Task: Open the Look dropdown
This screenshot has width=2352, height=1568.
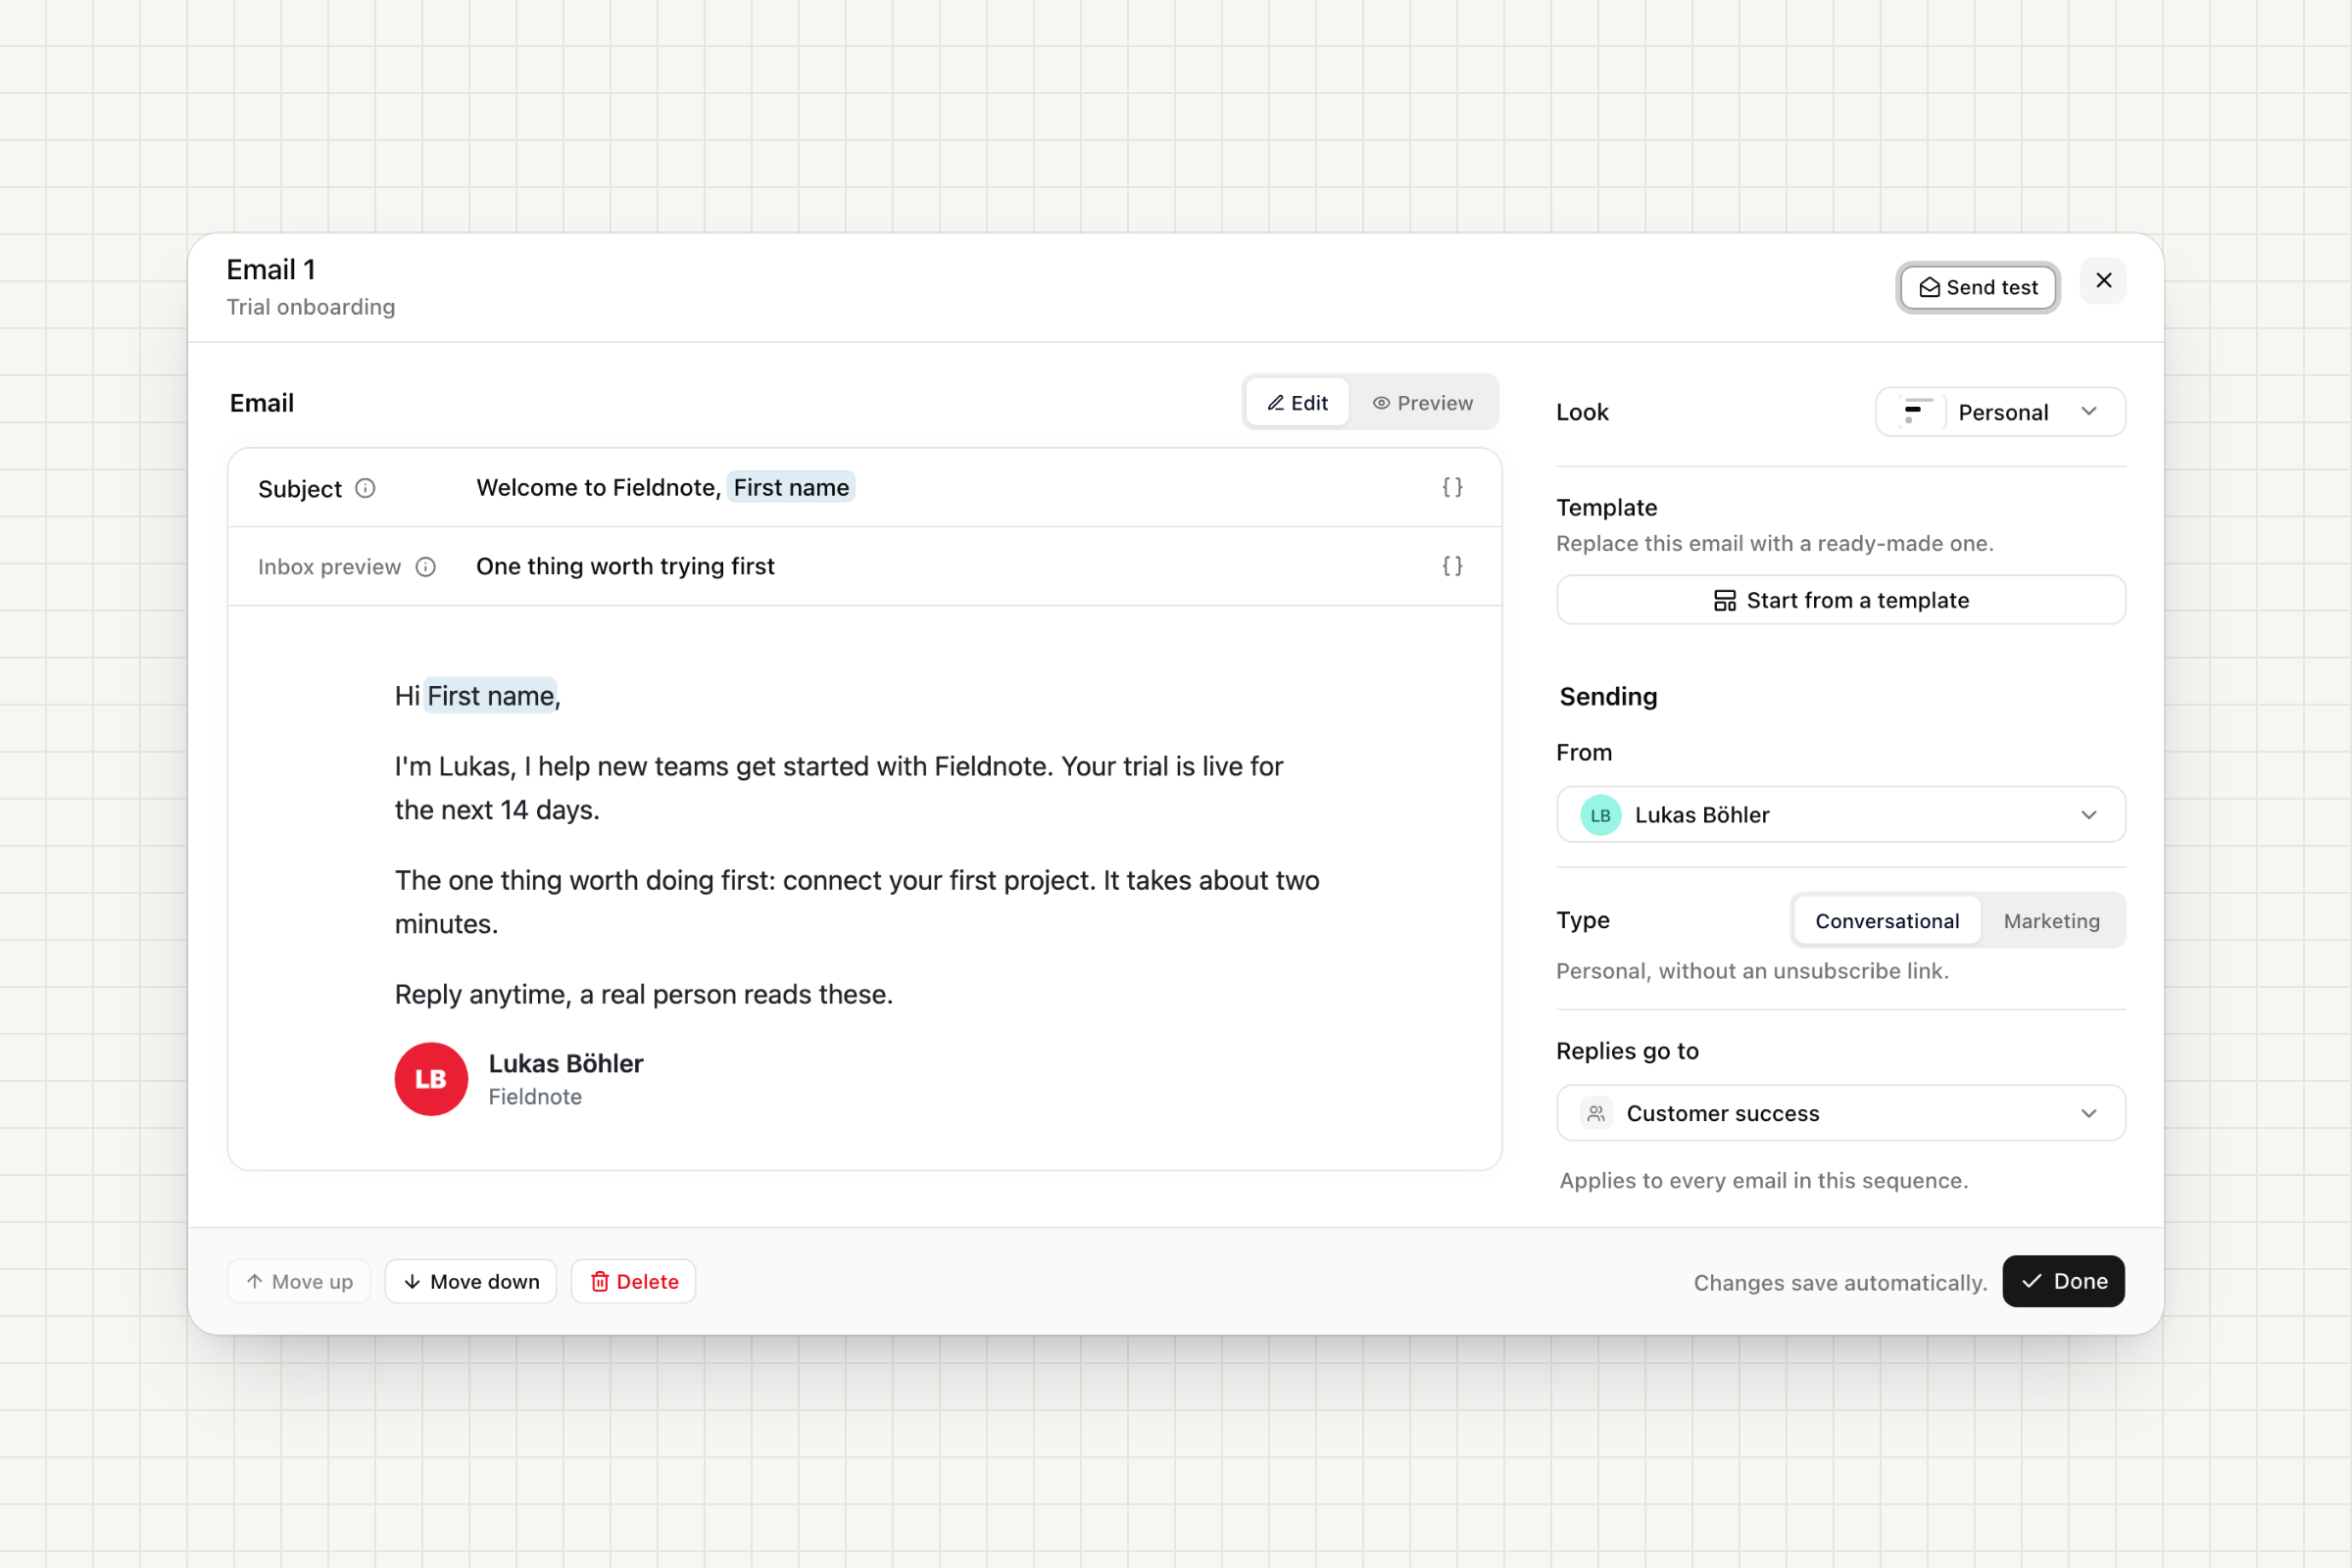Action: (2000, 412)
